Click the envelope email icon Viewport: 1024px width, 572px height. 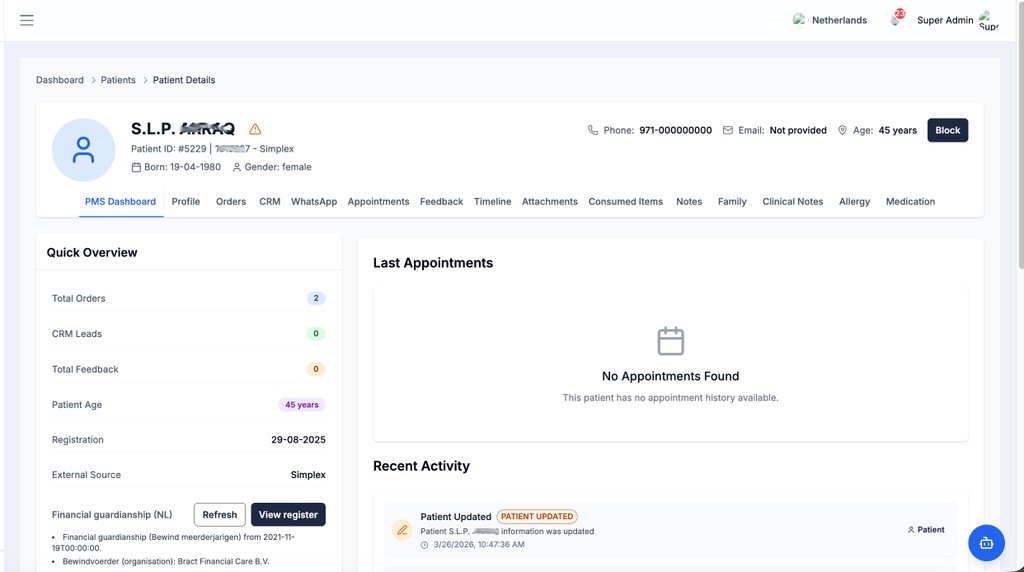click(x=728, y=130)
